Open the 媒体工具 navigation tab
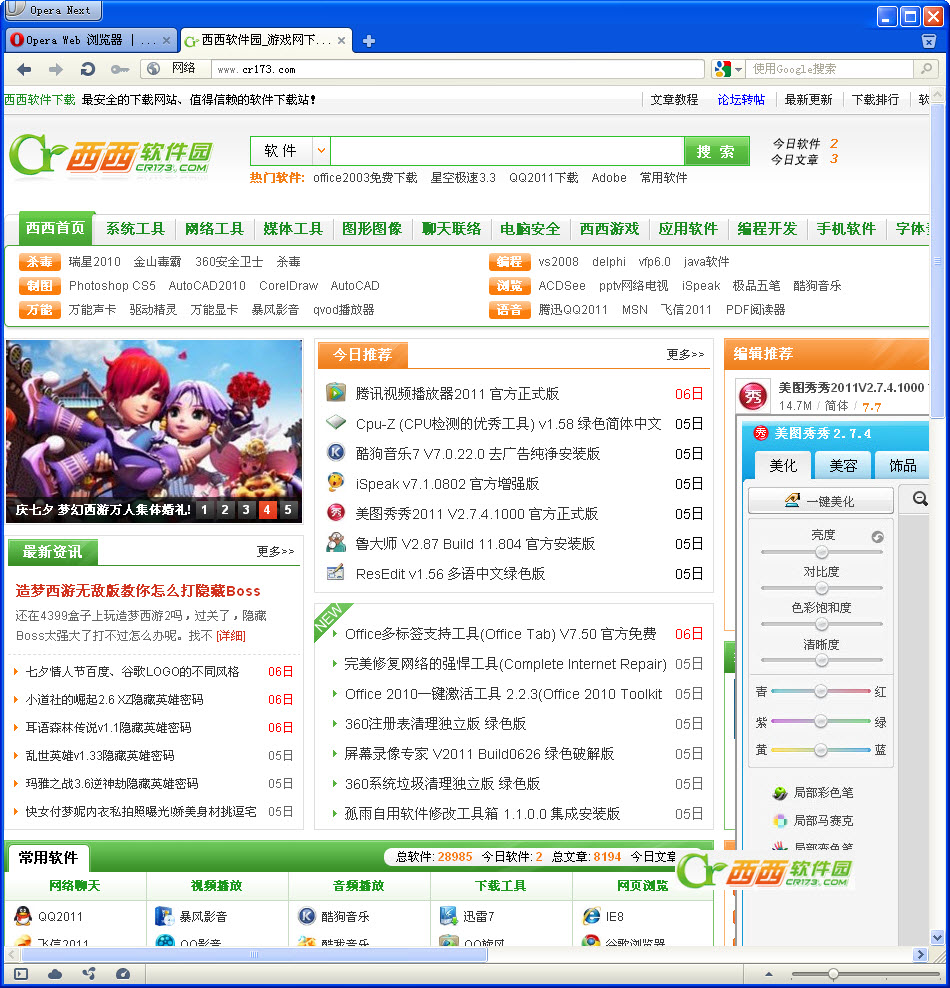The width and height of the screenshot is (950, 988). [293, 228]
